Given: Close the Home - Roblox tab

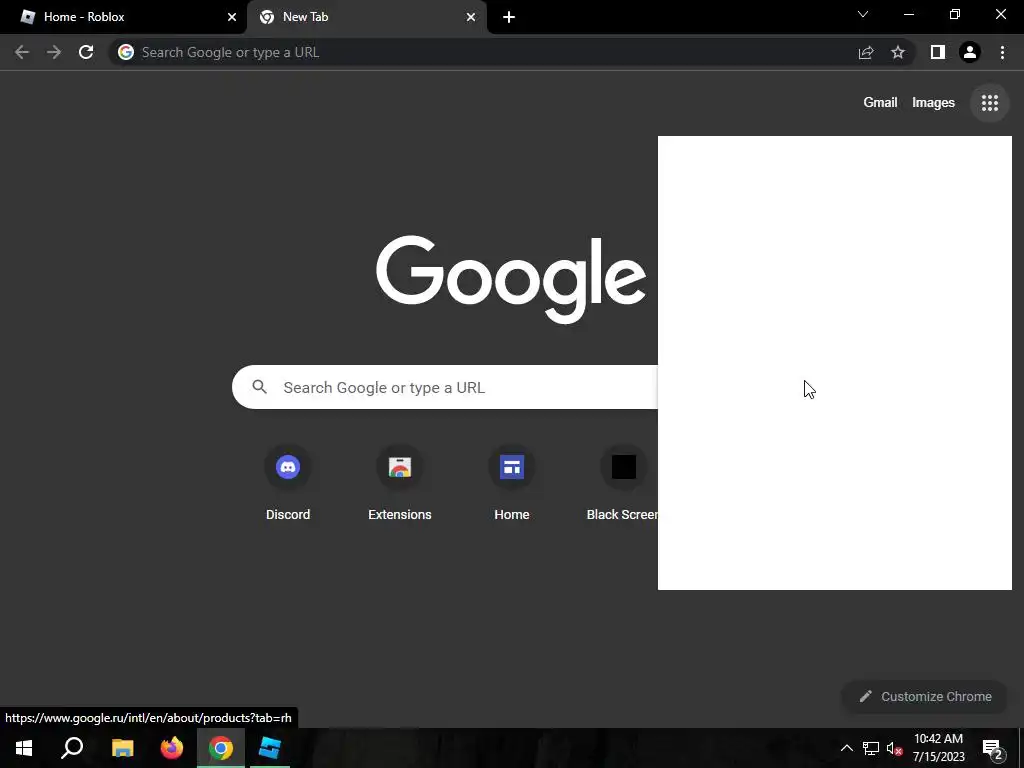Looking at the screenshot, I should coord(232,17).
